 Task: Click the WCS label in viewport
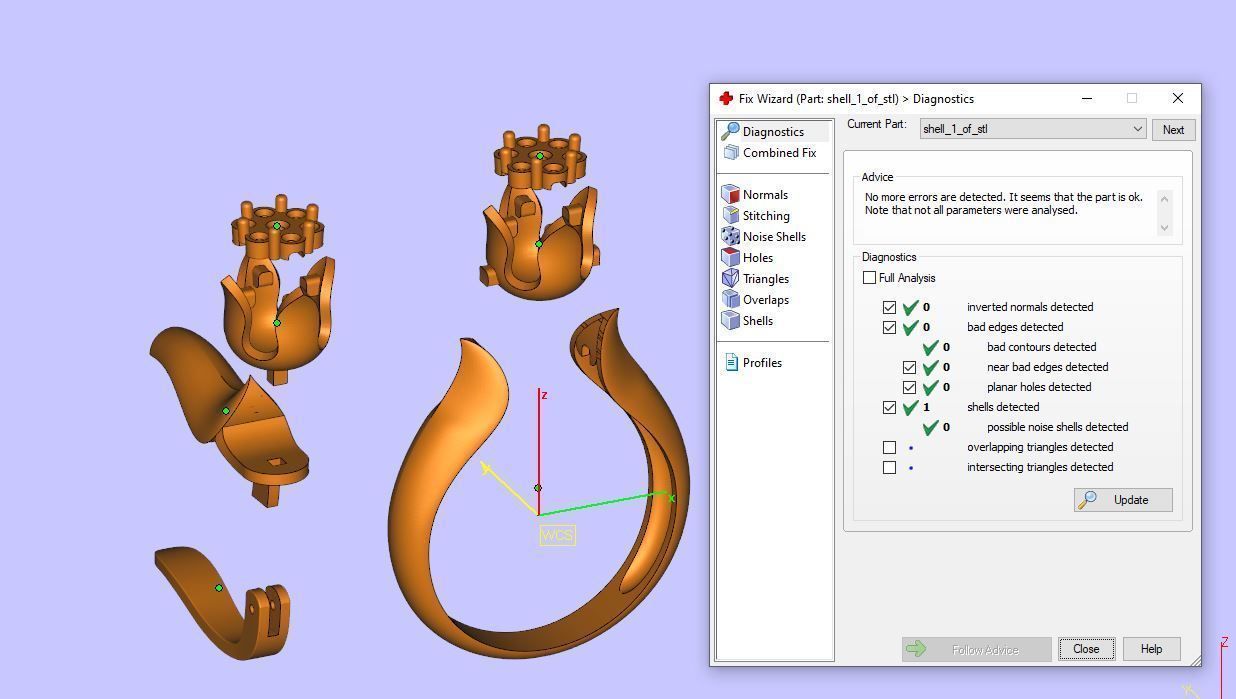(557, 535)
